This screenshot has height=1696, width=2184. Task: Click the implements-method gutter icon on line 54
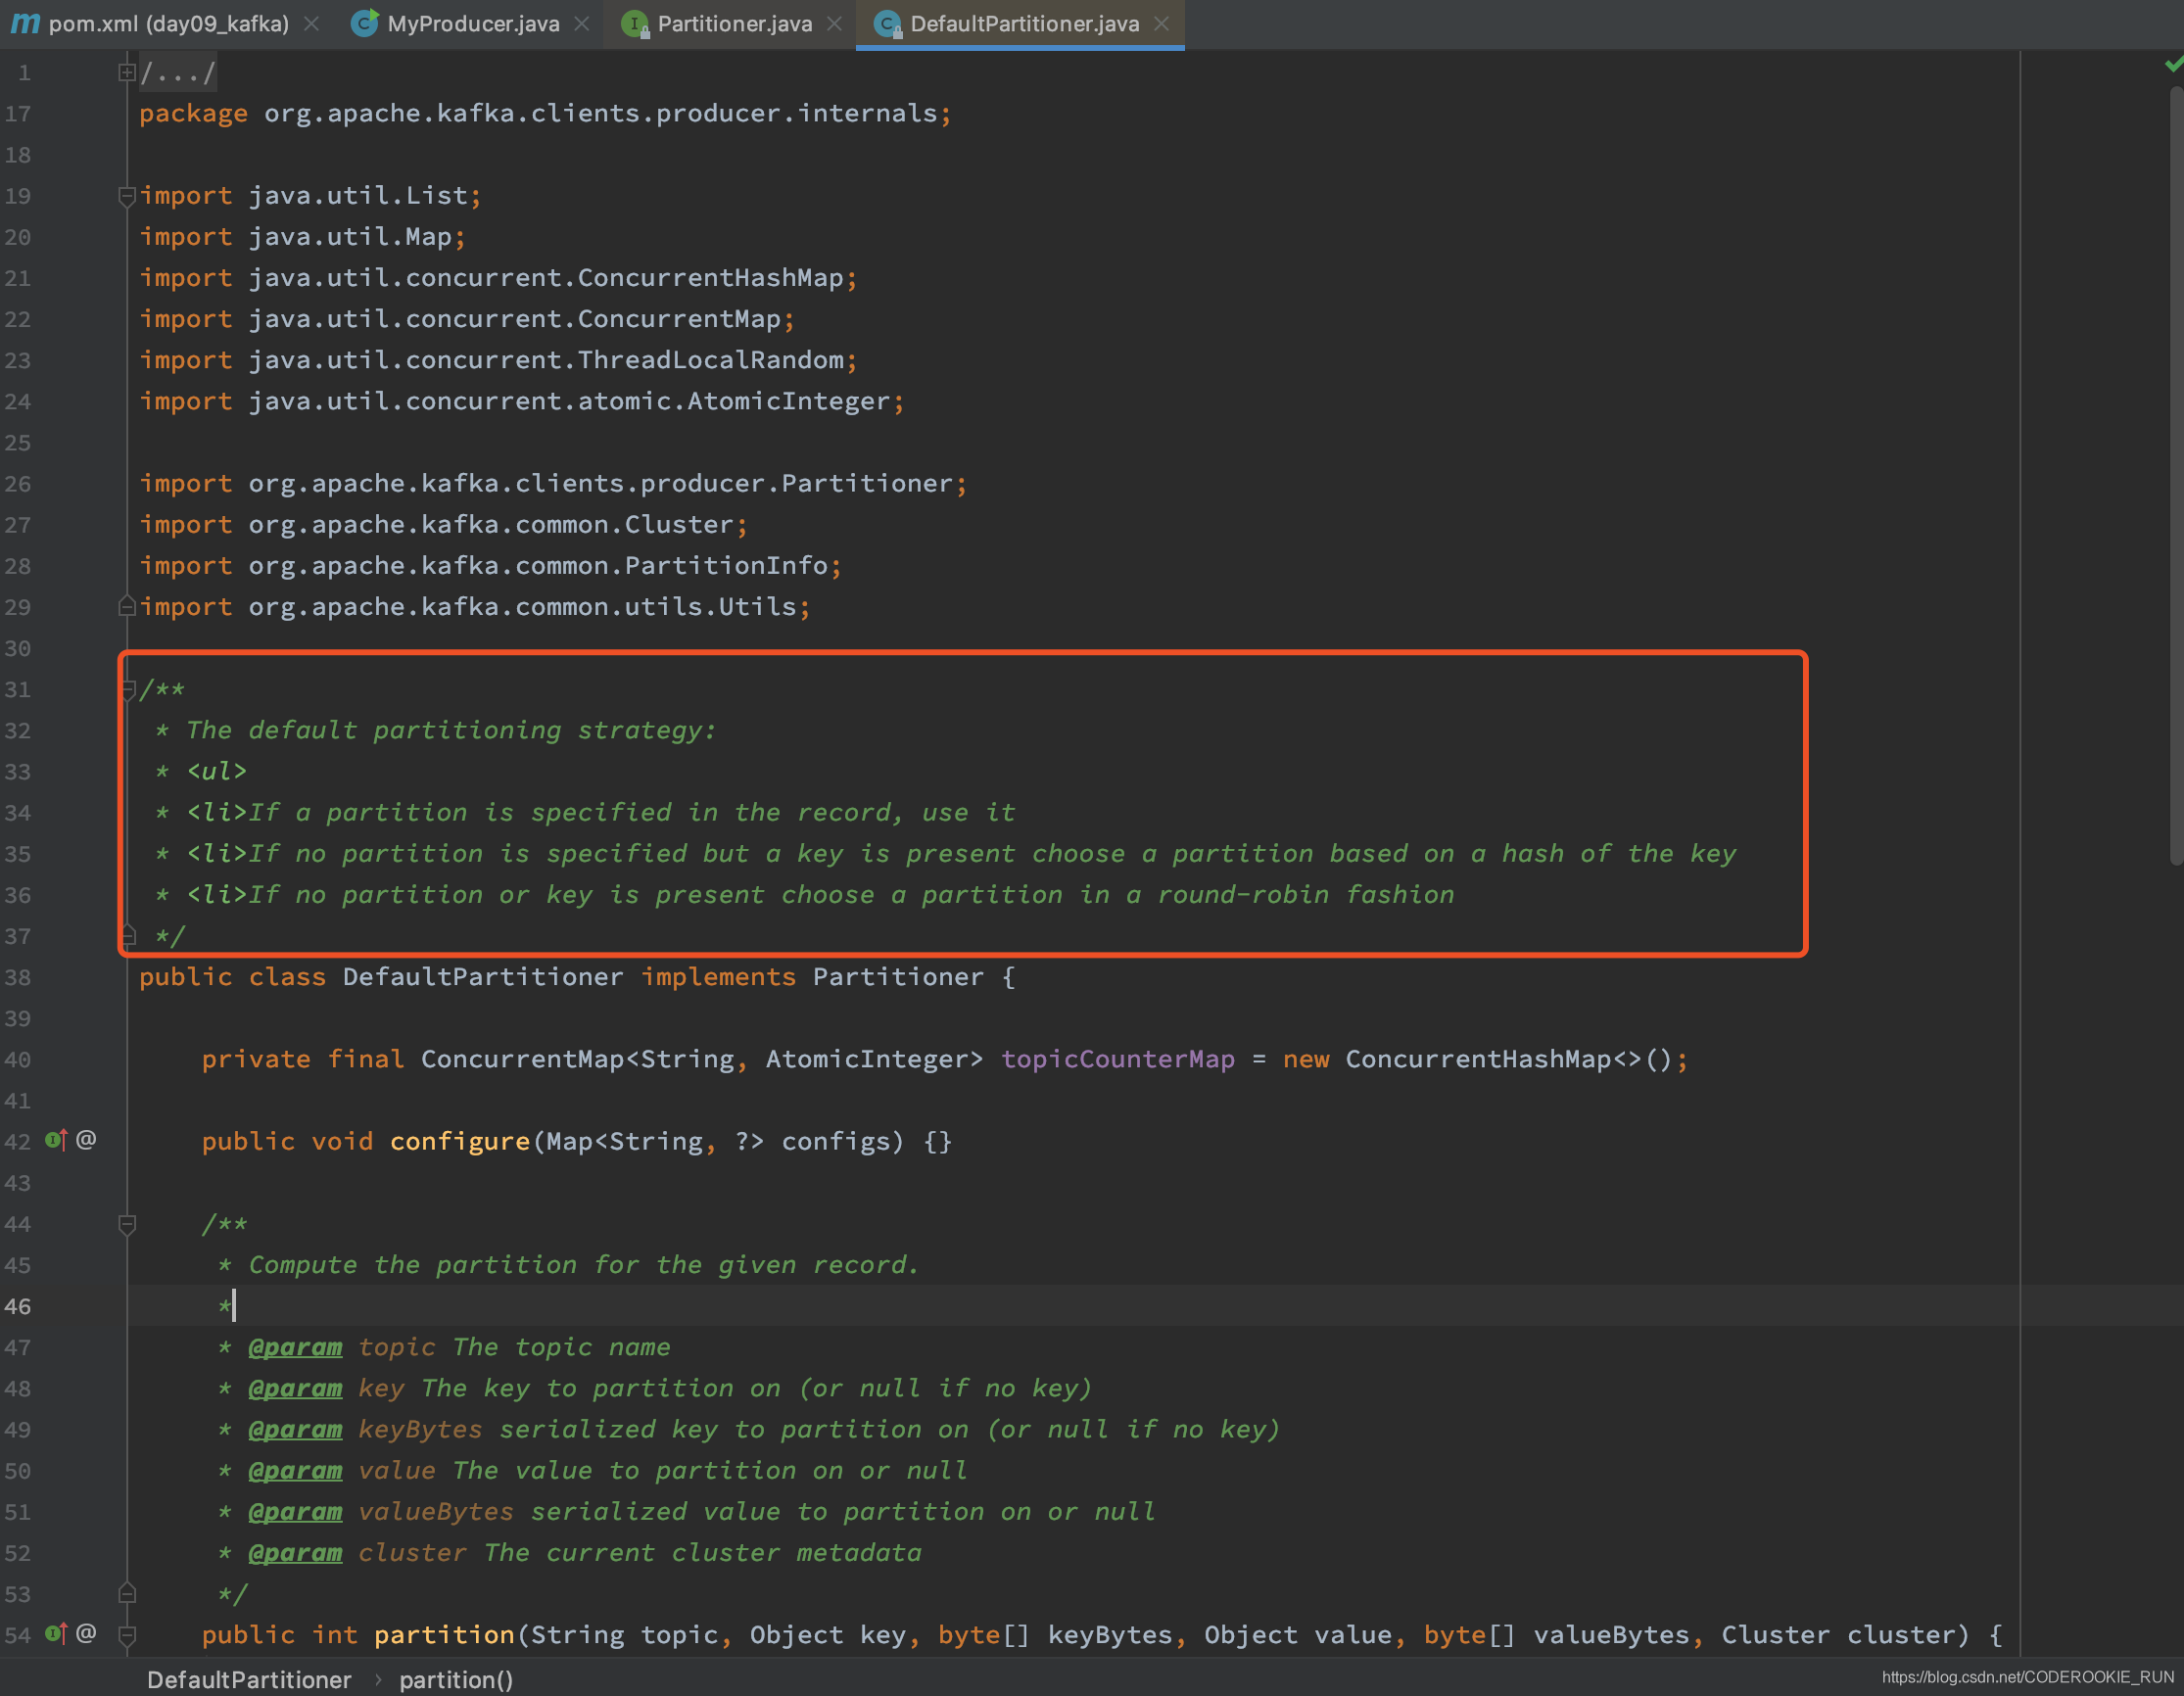tap(56, 1633)
